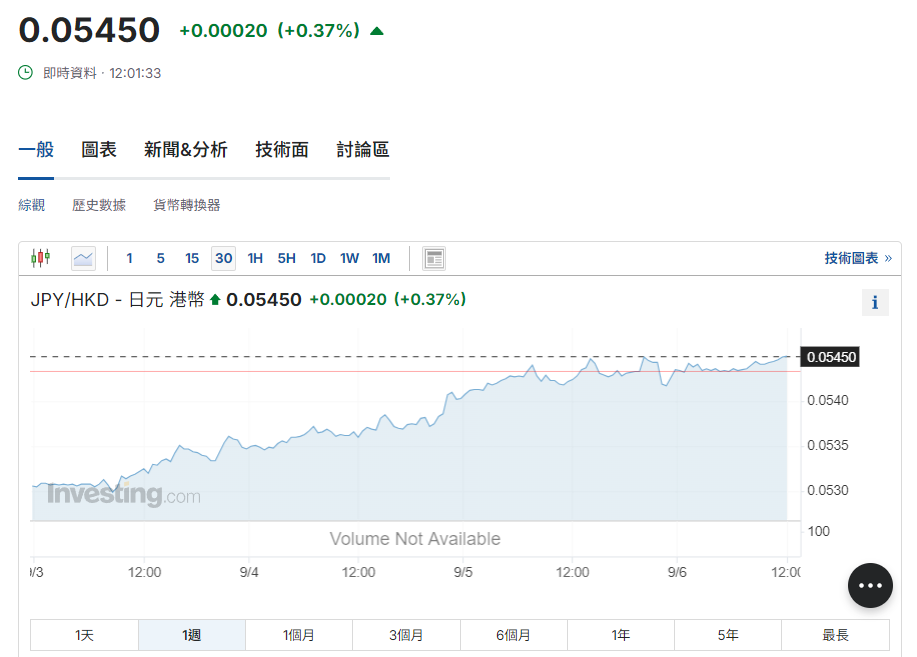Image resolution: width=917 pixels, height=657 pixels.
Task: Open the 新聞&分析 tab
Action: coord(186,150)
